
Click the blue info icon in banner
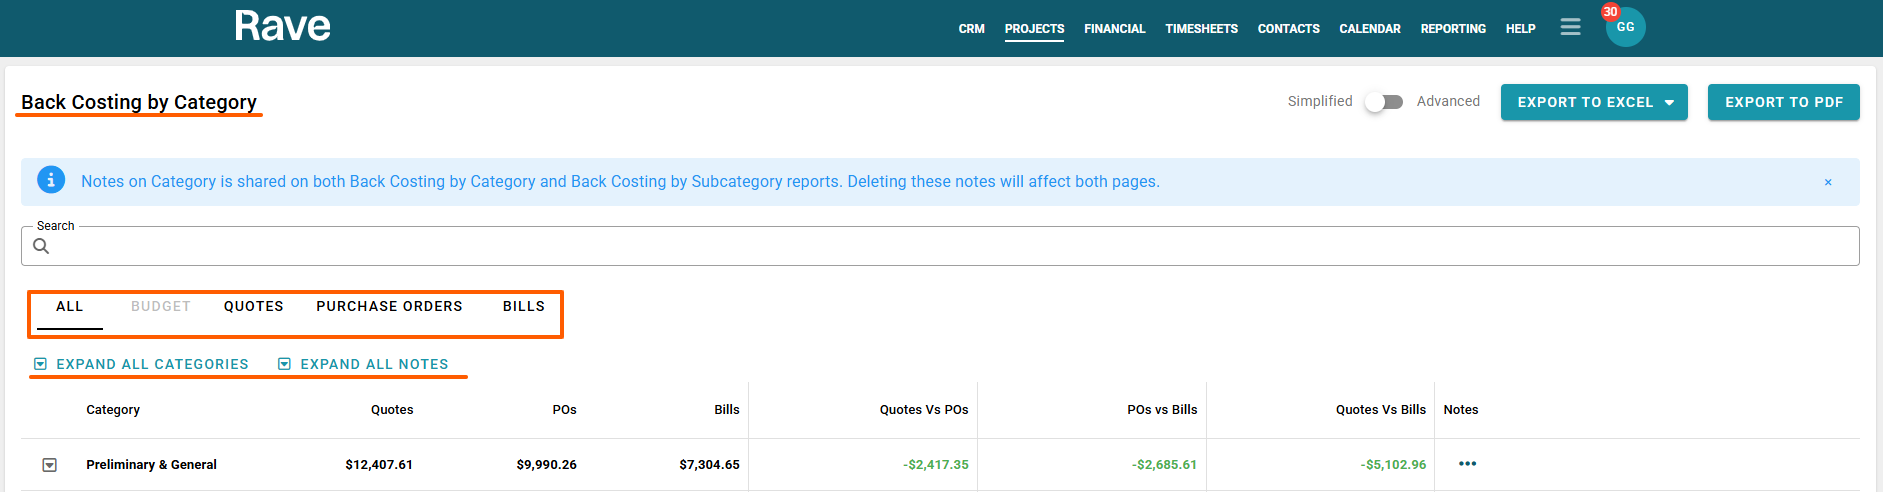(x=51, y=180)
